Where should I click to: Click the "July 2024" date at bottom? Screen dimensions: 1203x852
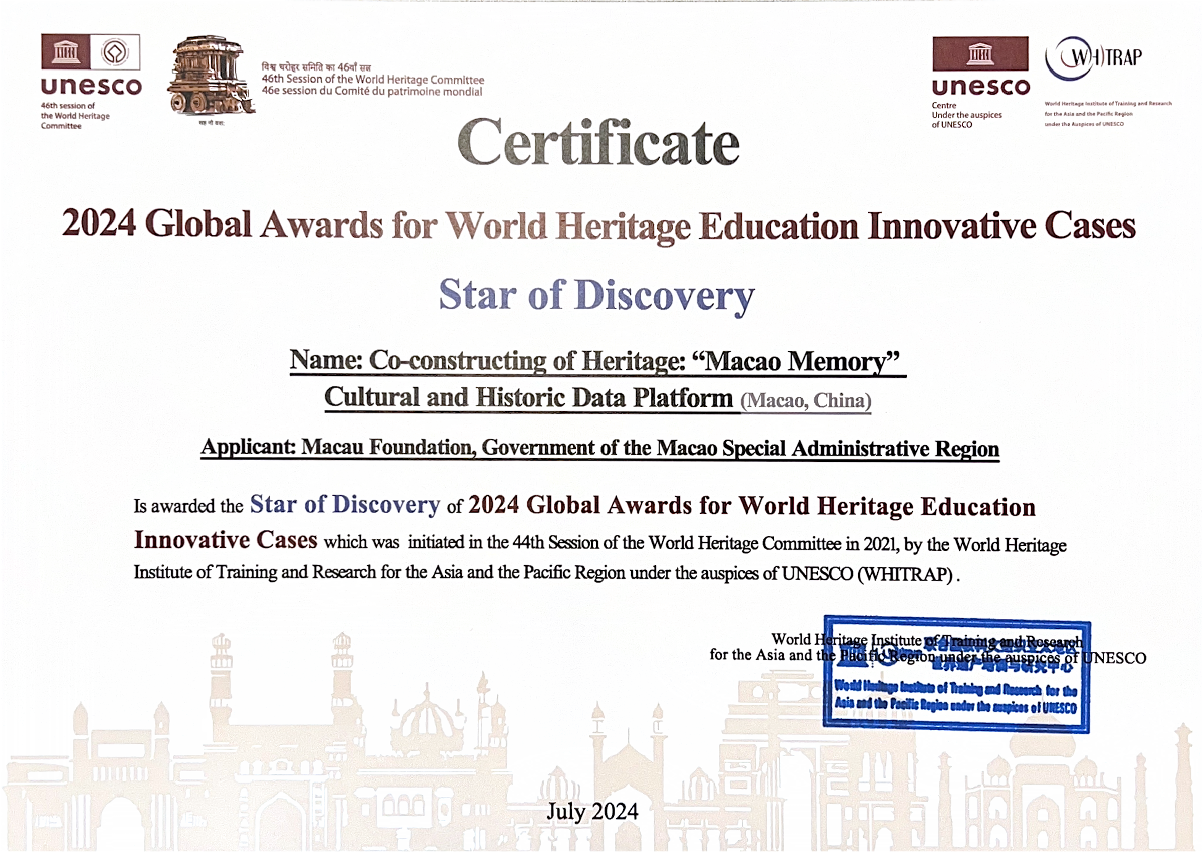(x=592, y=811)
